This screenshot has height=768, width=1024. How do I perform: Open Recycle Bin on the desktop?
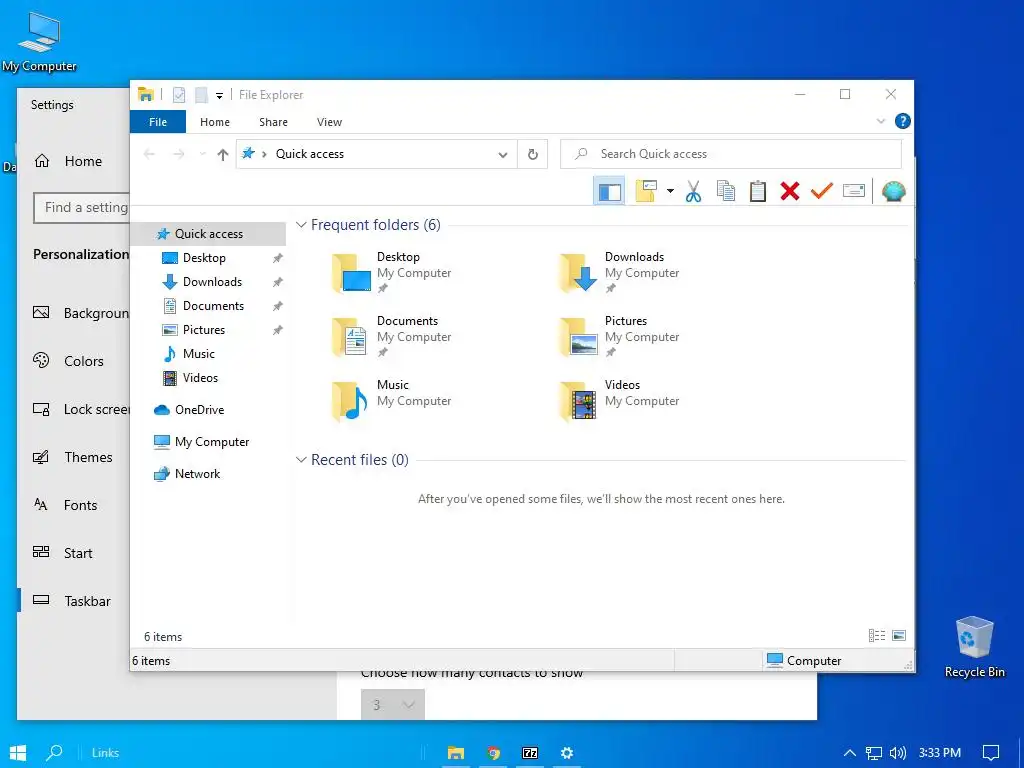[974, 647]
